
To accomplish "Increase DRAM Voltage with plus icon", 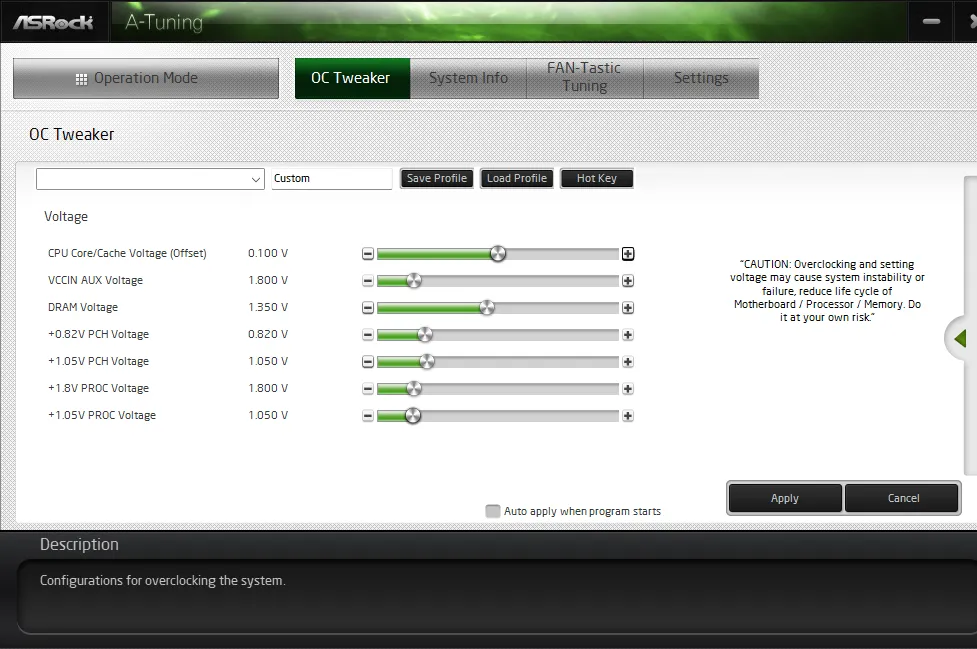I will [x=627, y=308].
